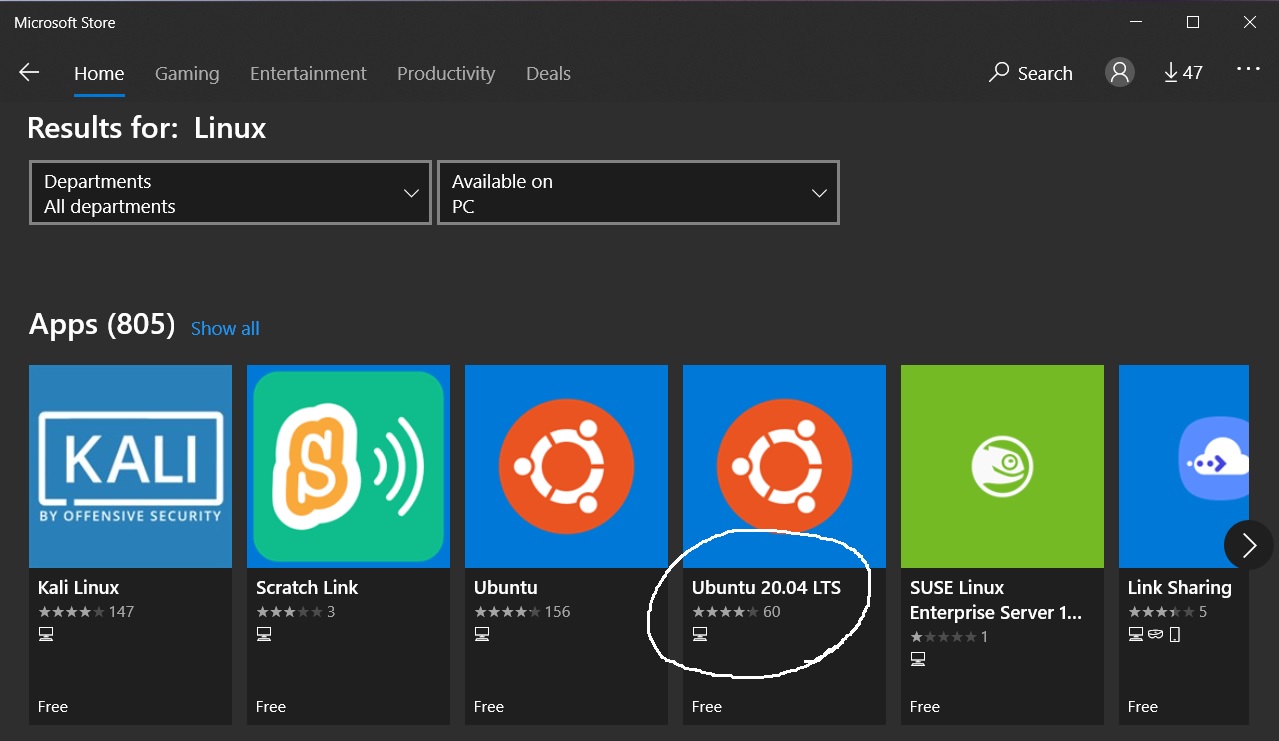Click the SUSE Linux Enterprise Server title
The height and width of the screenshot is (741, 1279).
click(x=996, y=600)
